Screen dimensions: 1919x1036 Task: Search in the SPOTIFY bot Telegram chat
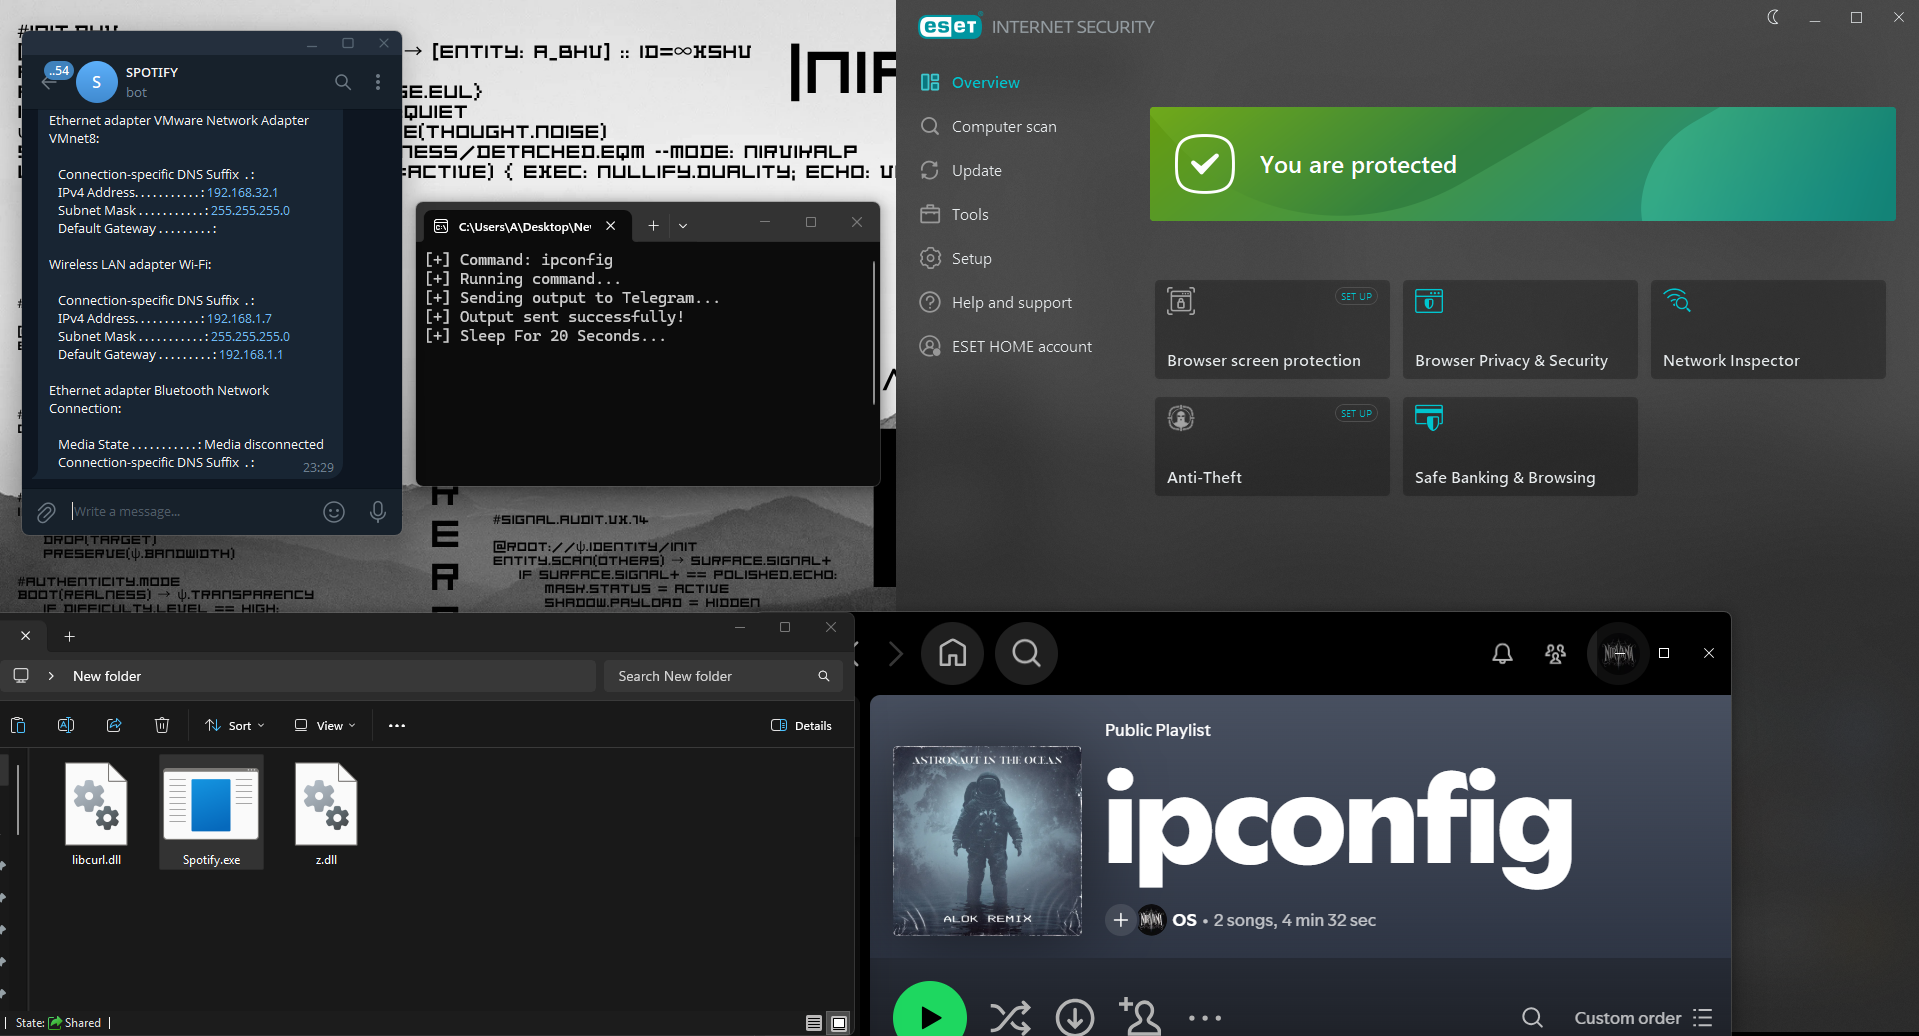tap(343, 82)
